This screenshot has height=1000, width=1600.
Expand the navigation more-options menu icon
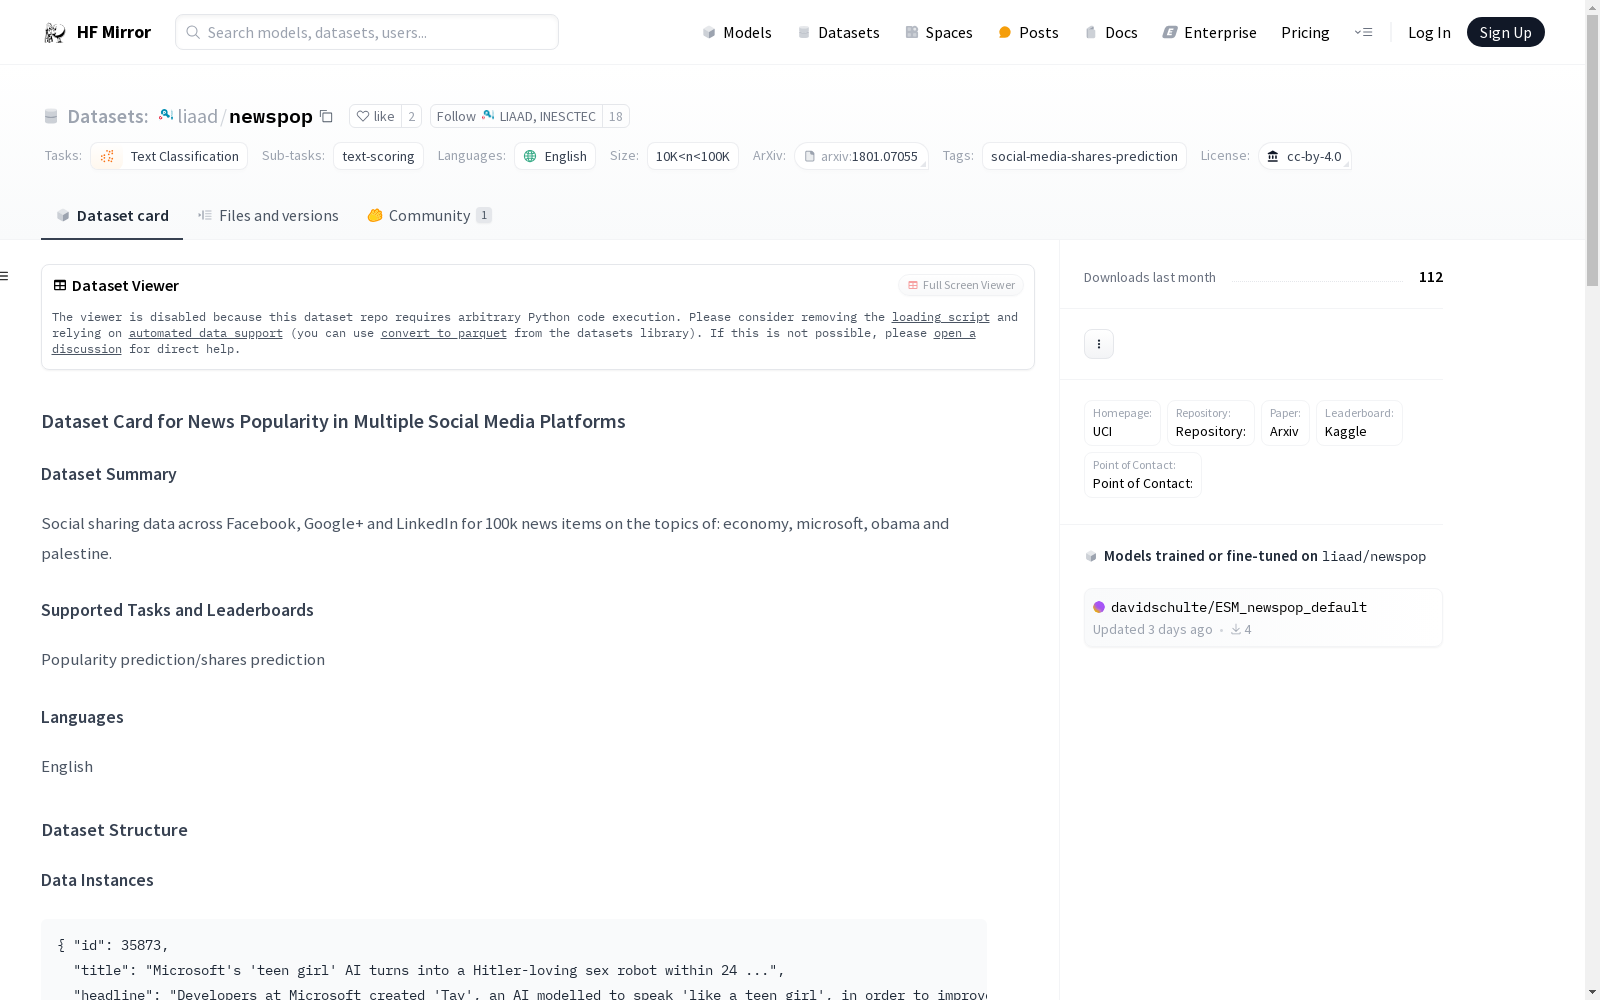(x=1363, y=33)
